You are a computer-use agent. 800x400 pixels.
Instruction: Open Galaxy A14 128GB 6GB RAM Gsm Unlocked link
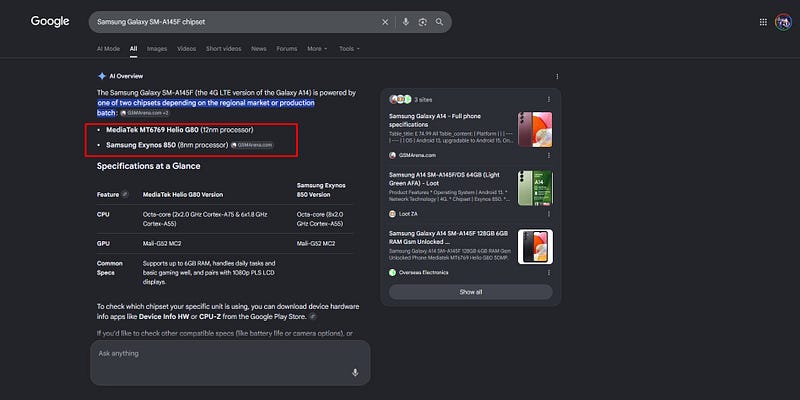click(x=448, y=237)
